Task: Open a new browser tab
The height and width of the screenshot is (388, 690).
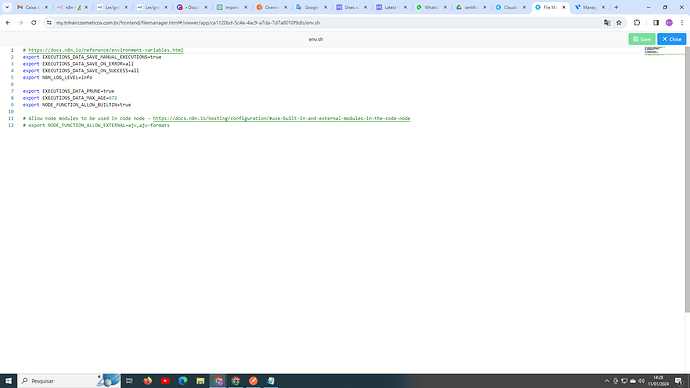Action: pos(616,7)
